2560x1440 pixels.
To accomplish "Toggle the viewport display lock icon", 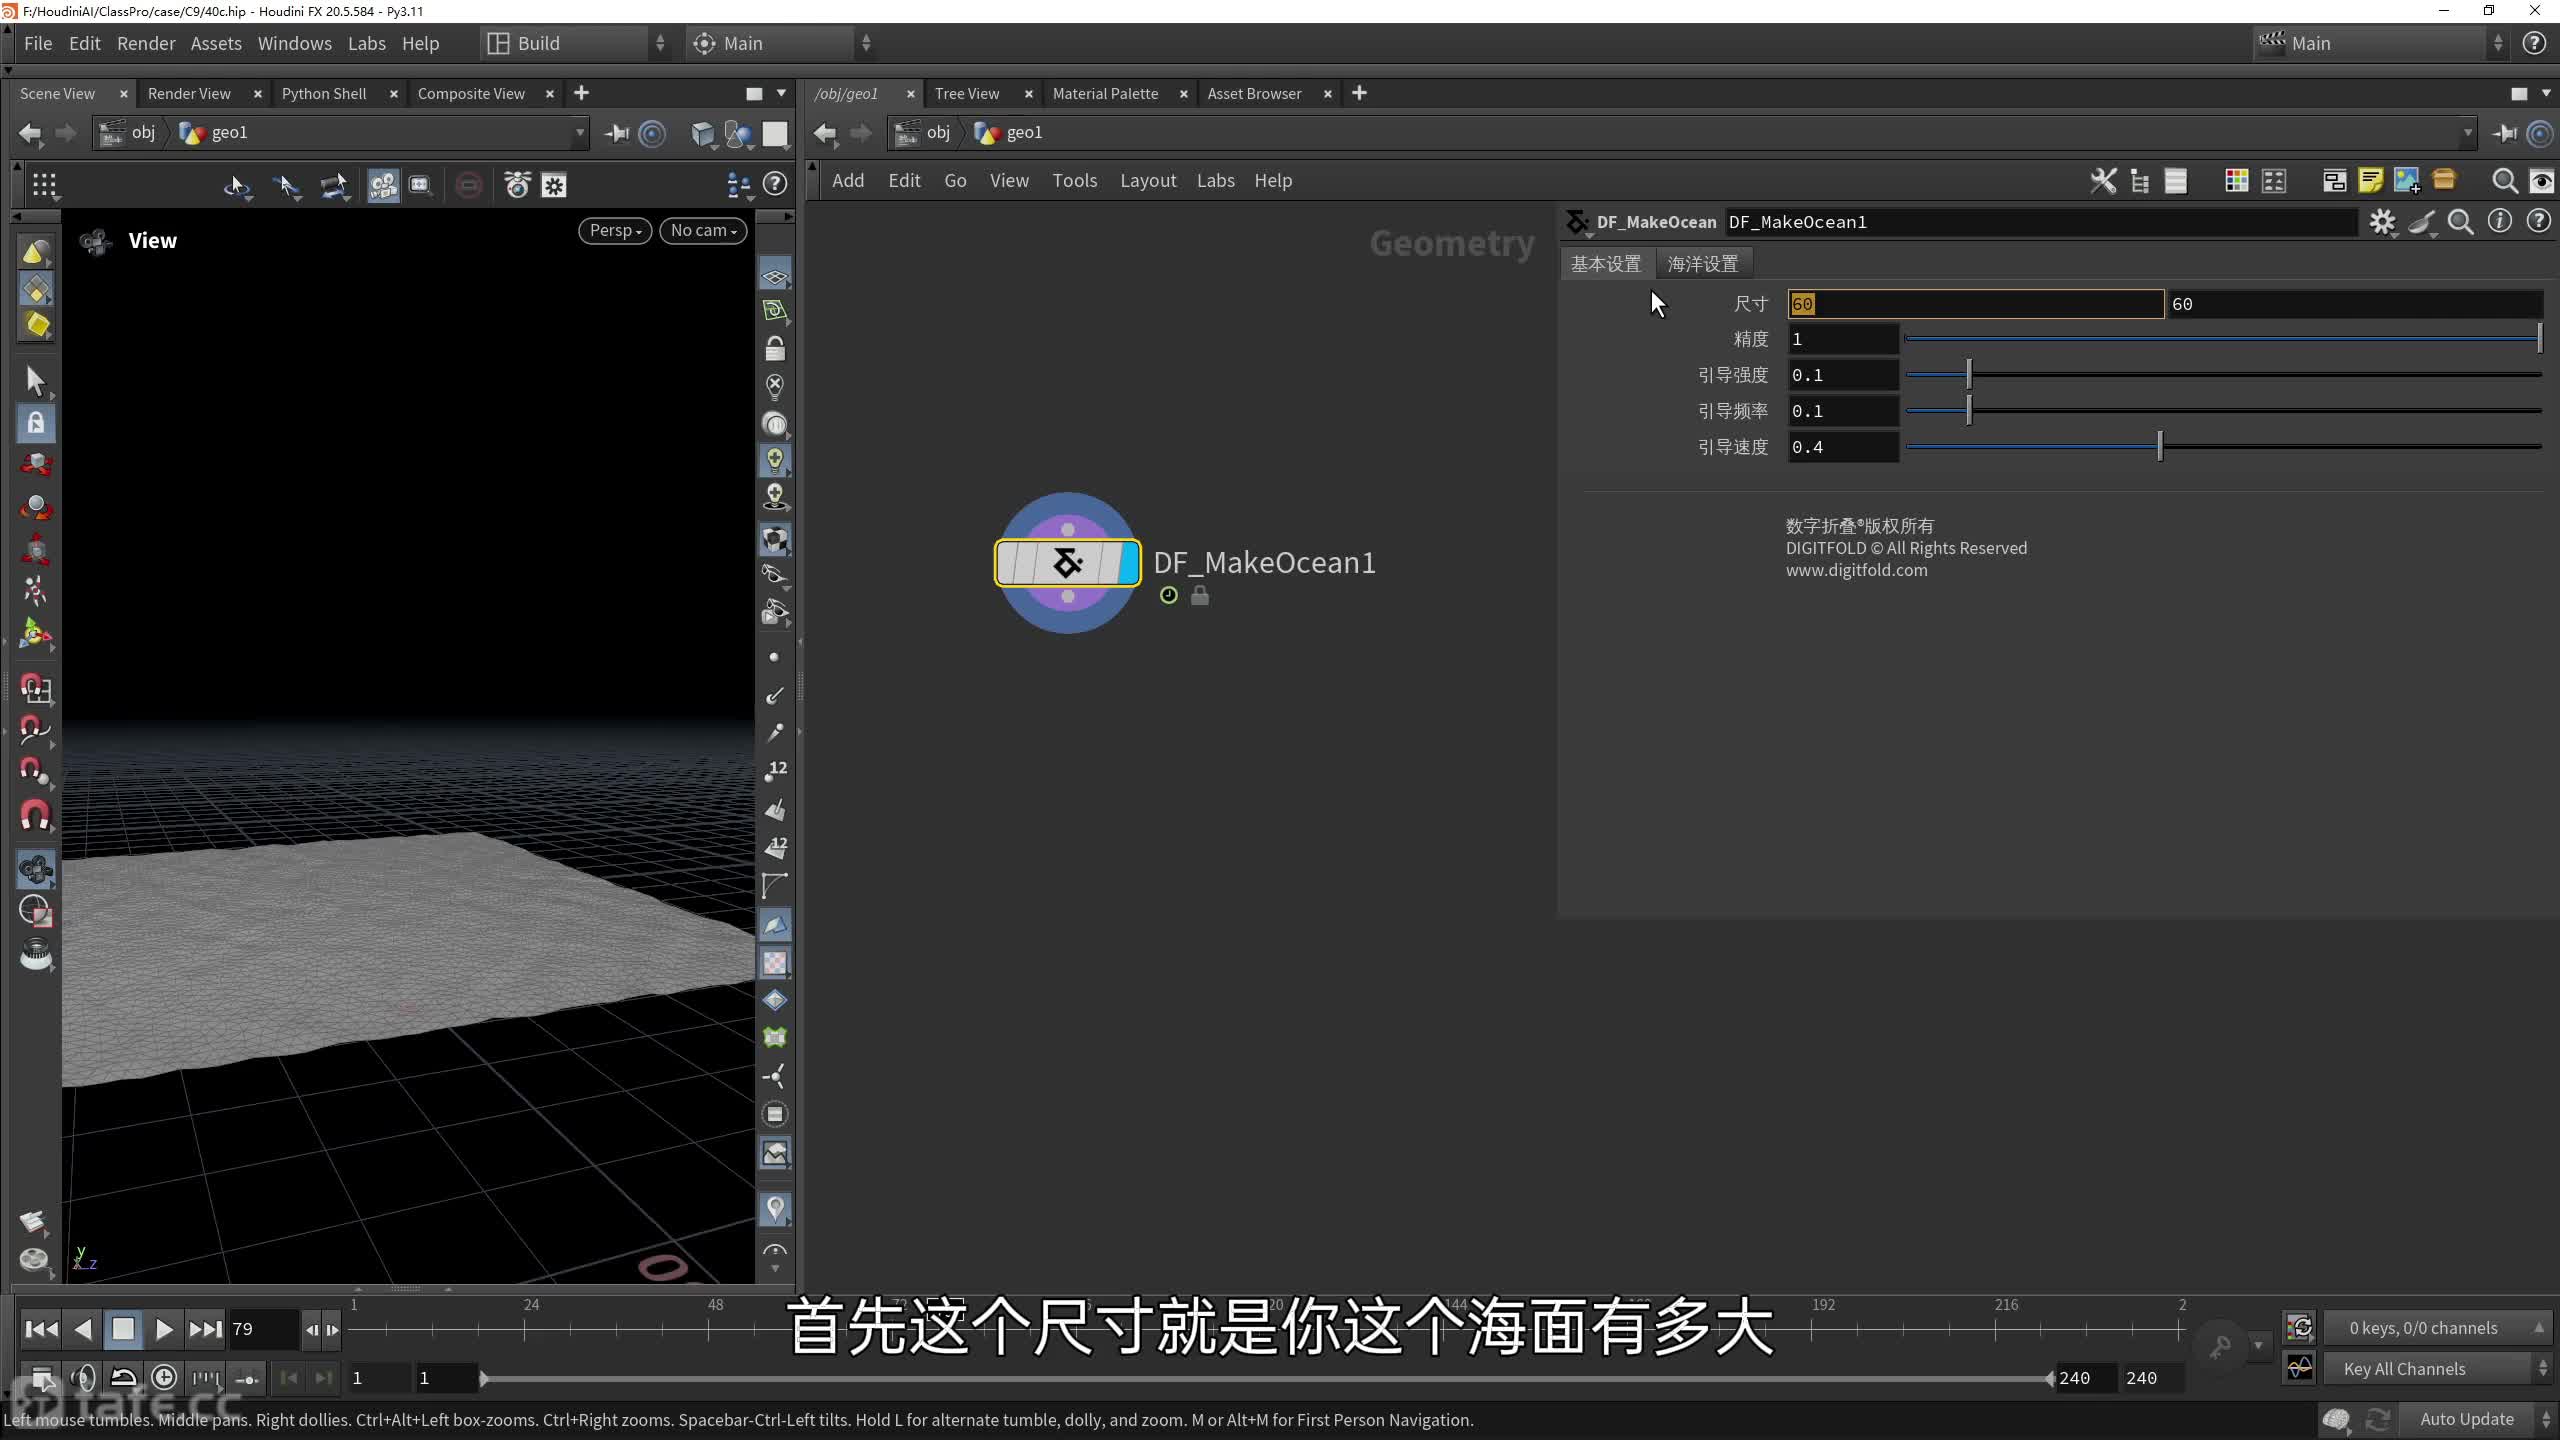I will [x=774, y=349].
